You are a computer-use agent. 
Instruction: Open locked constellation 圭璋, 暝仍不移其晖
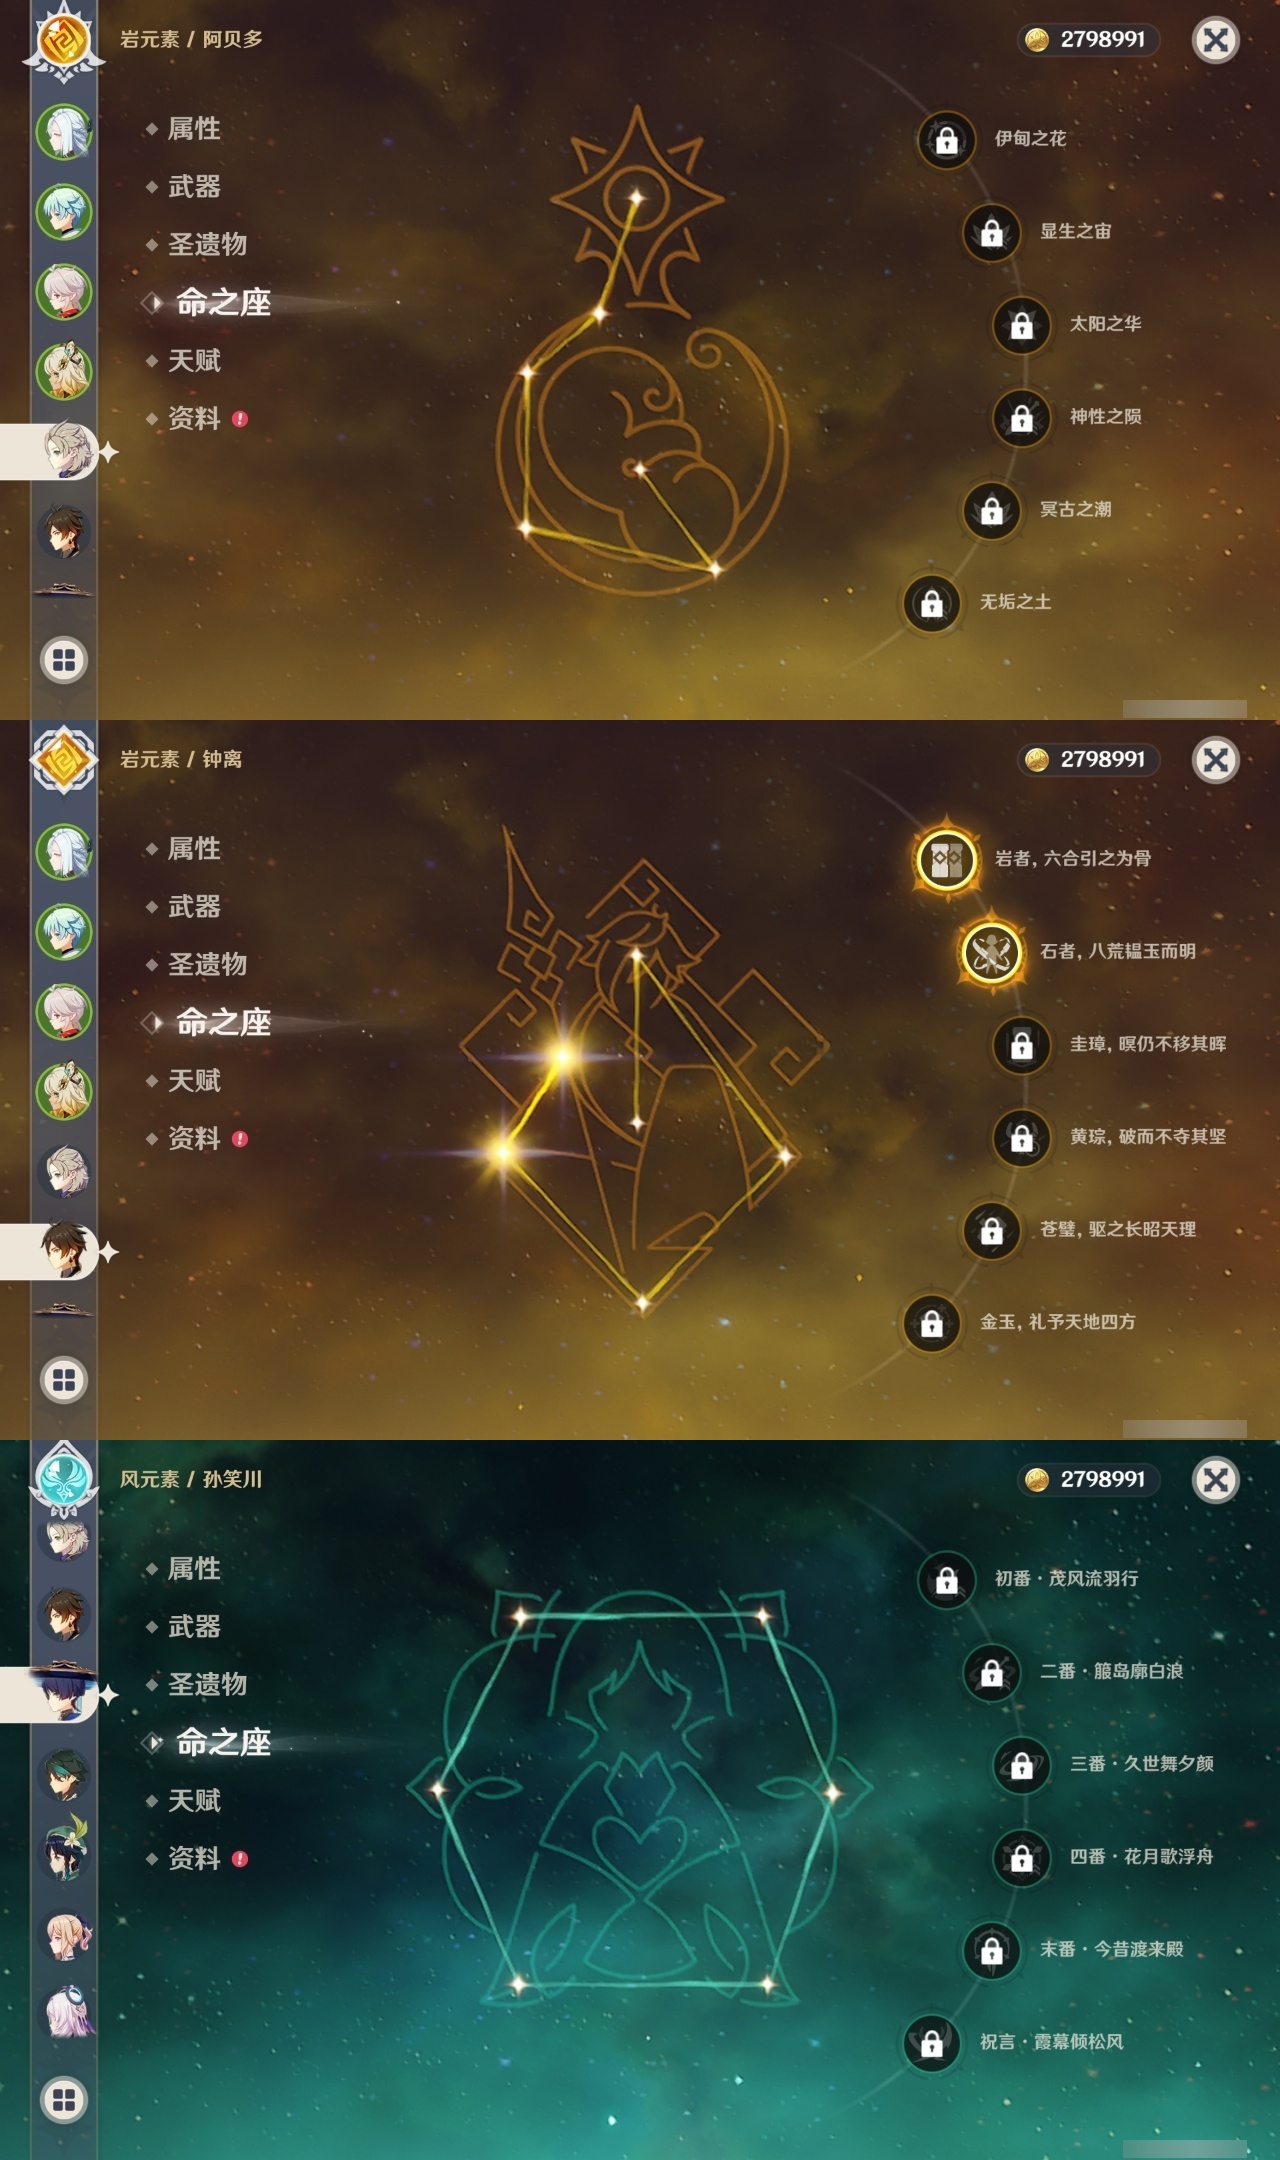coord(1021,1045)
